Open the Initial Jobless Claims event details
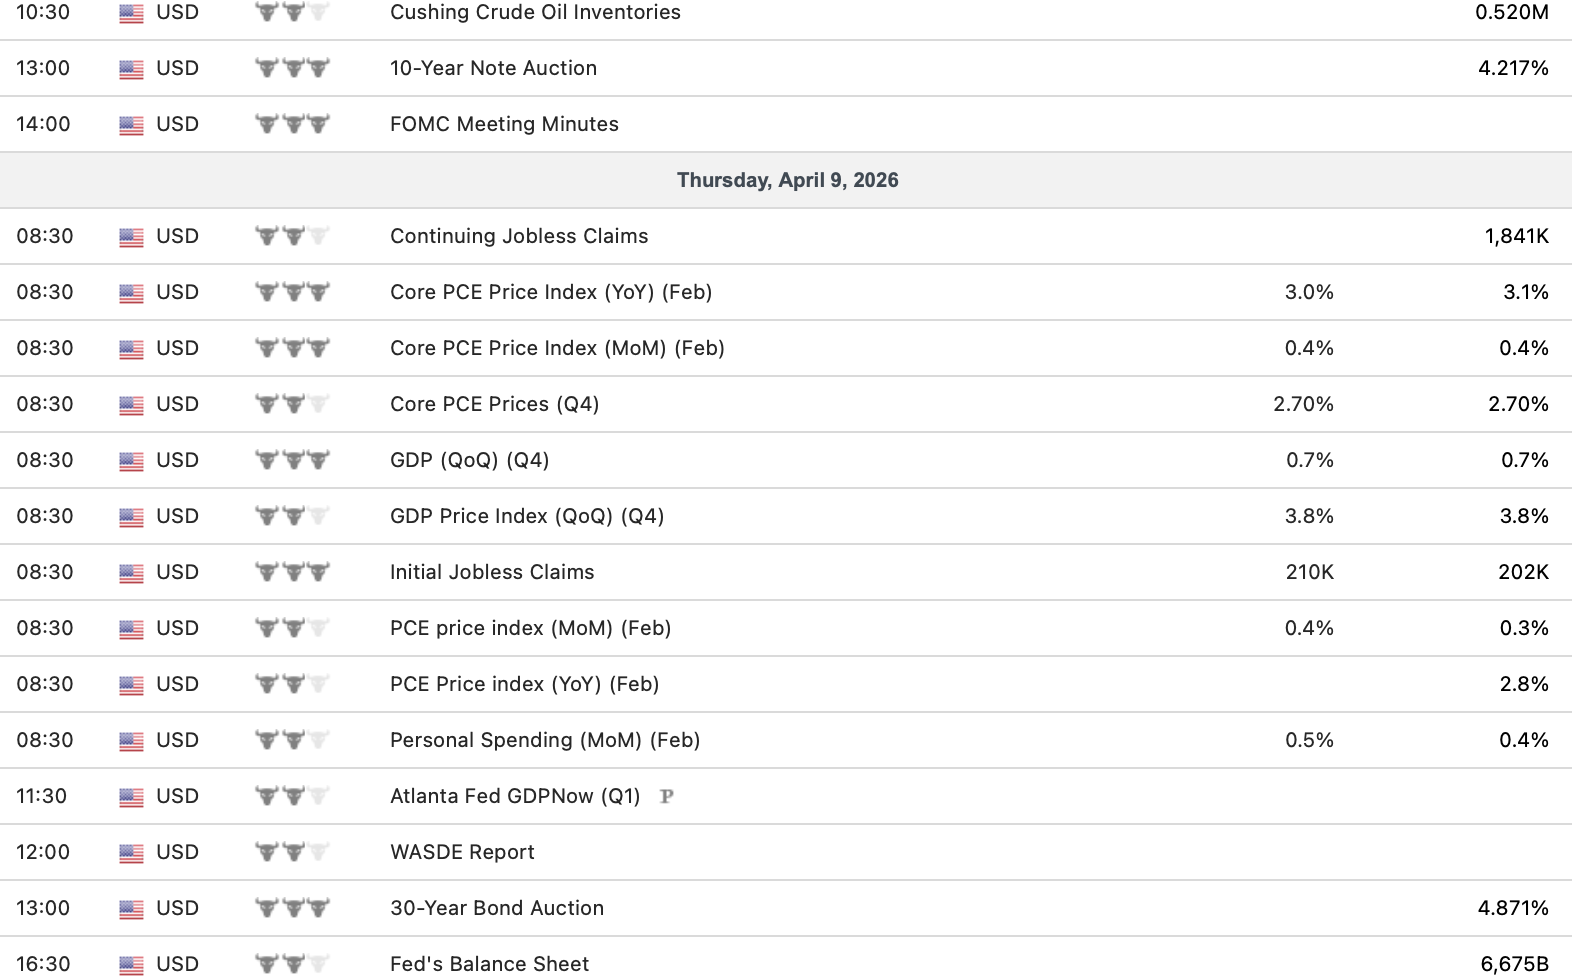 point(492,572)
